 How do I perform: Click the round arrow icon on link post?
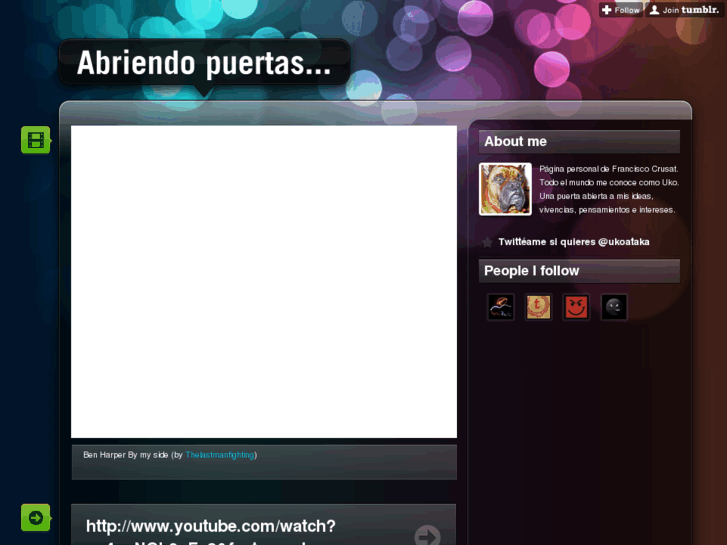[427, 536]
